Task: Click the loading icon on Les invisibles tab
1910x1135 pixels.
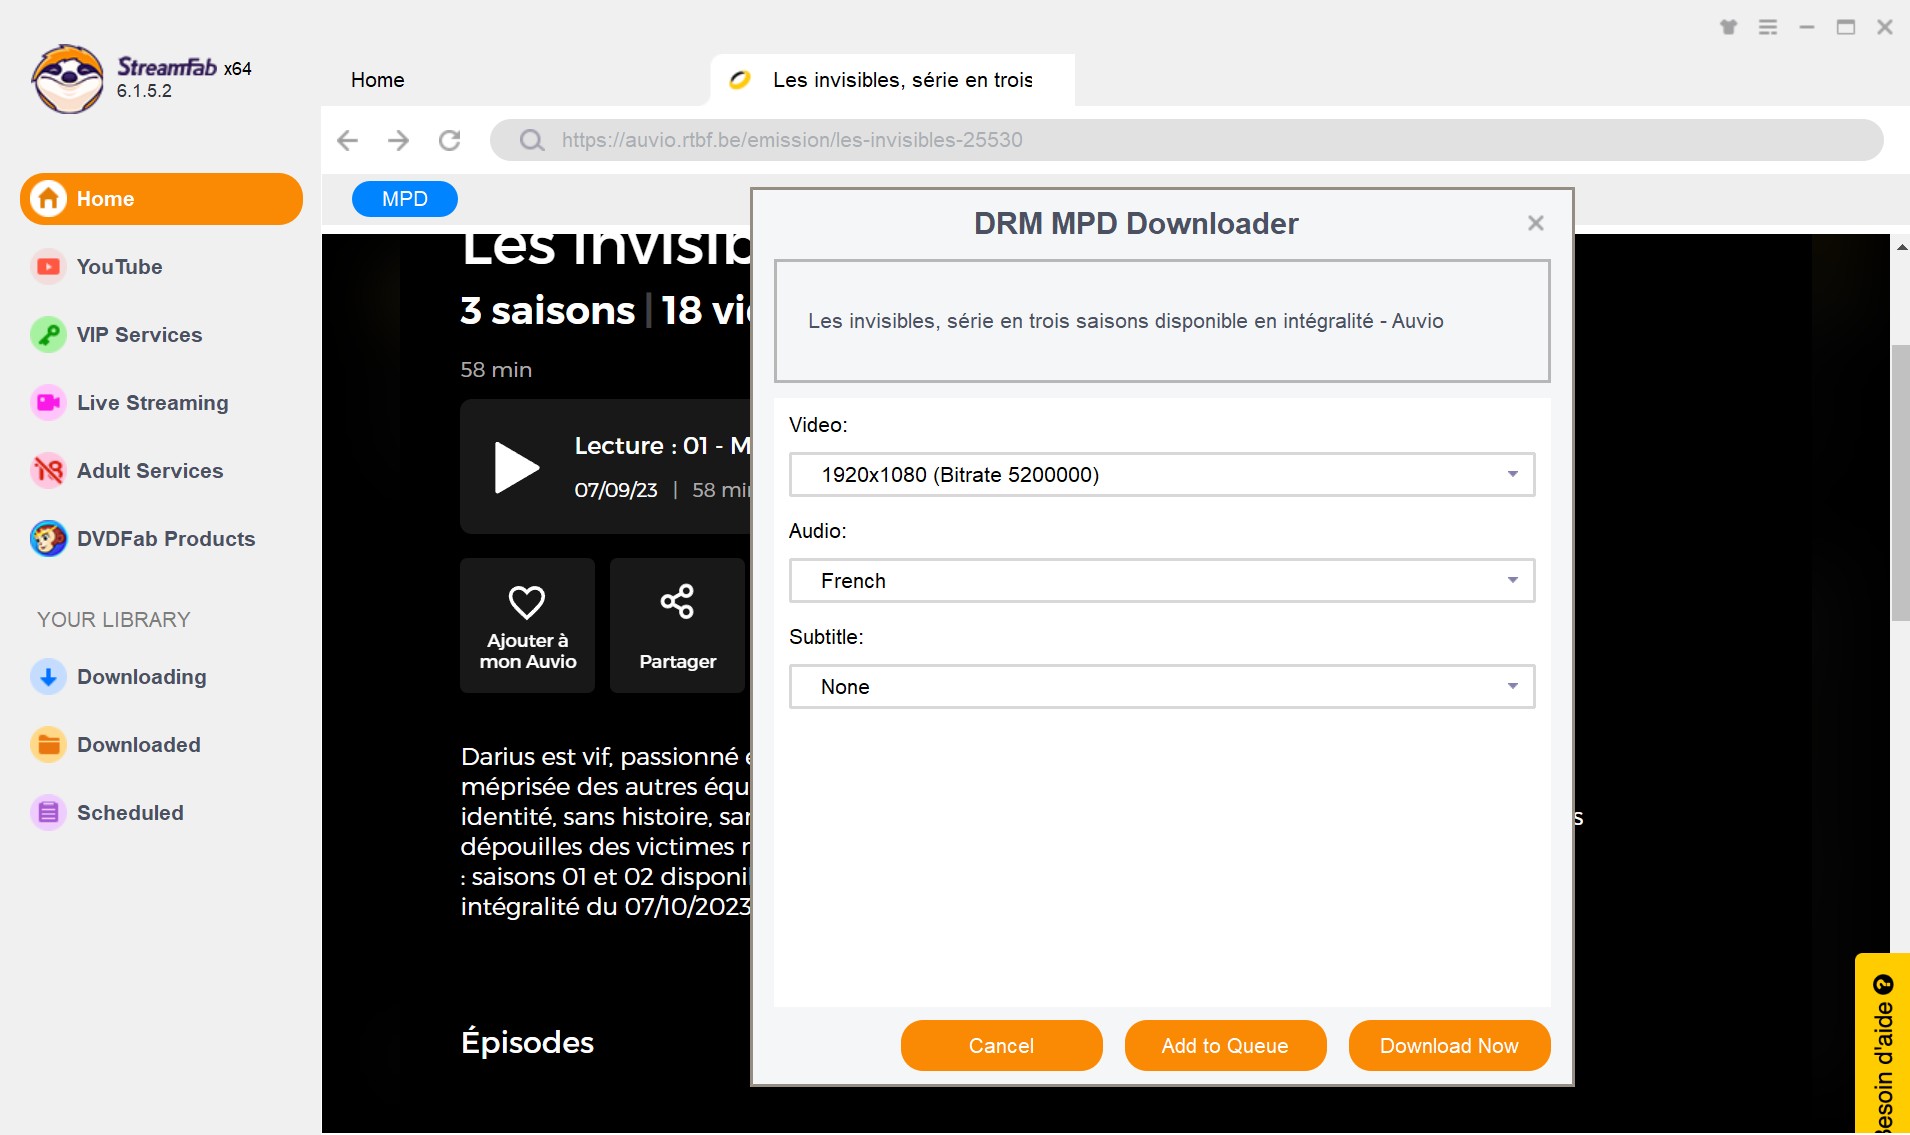Action: [740, 80]
